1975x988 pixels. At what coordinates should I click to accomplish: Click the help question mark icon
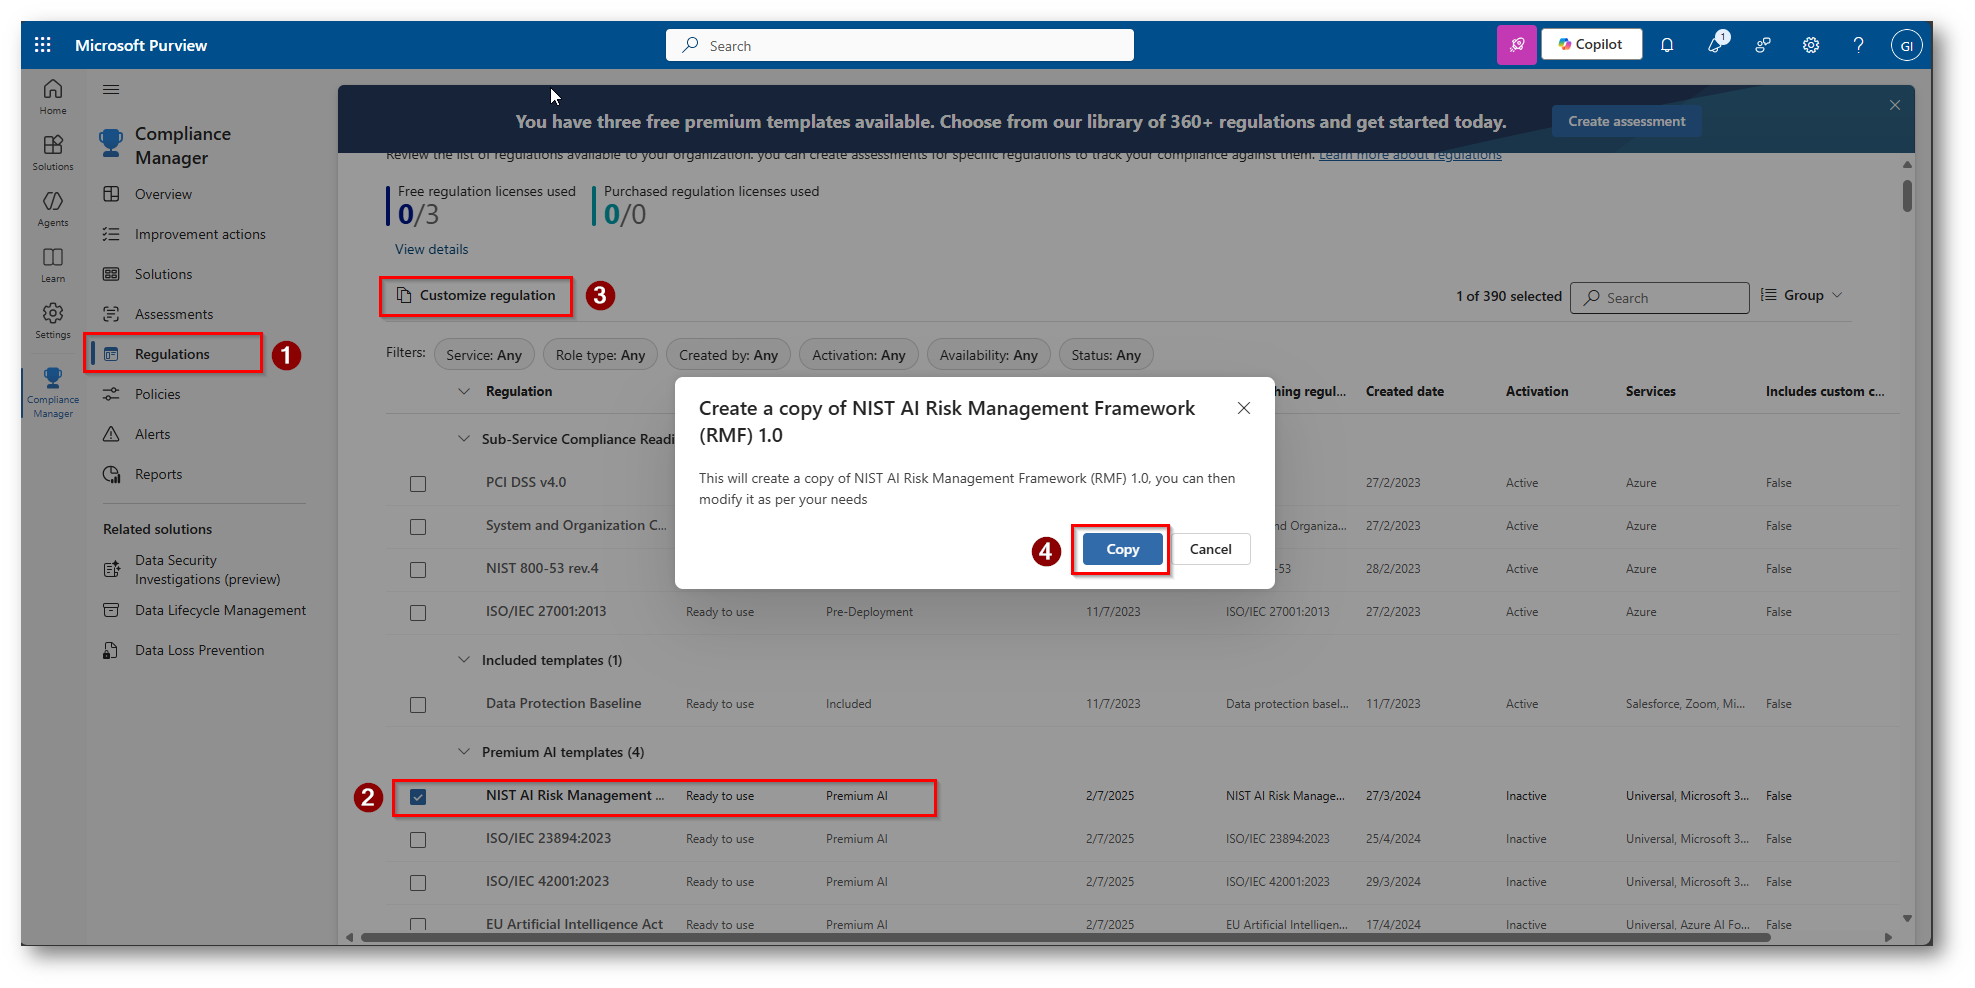pos(1858,45)
